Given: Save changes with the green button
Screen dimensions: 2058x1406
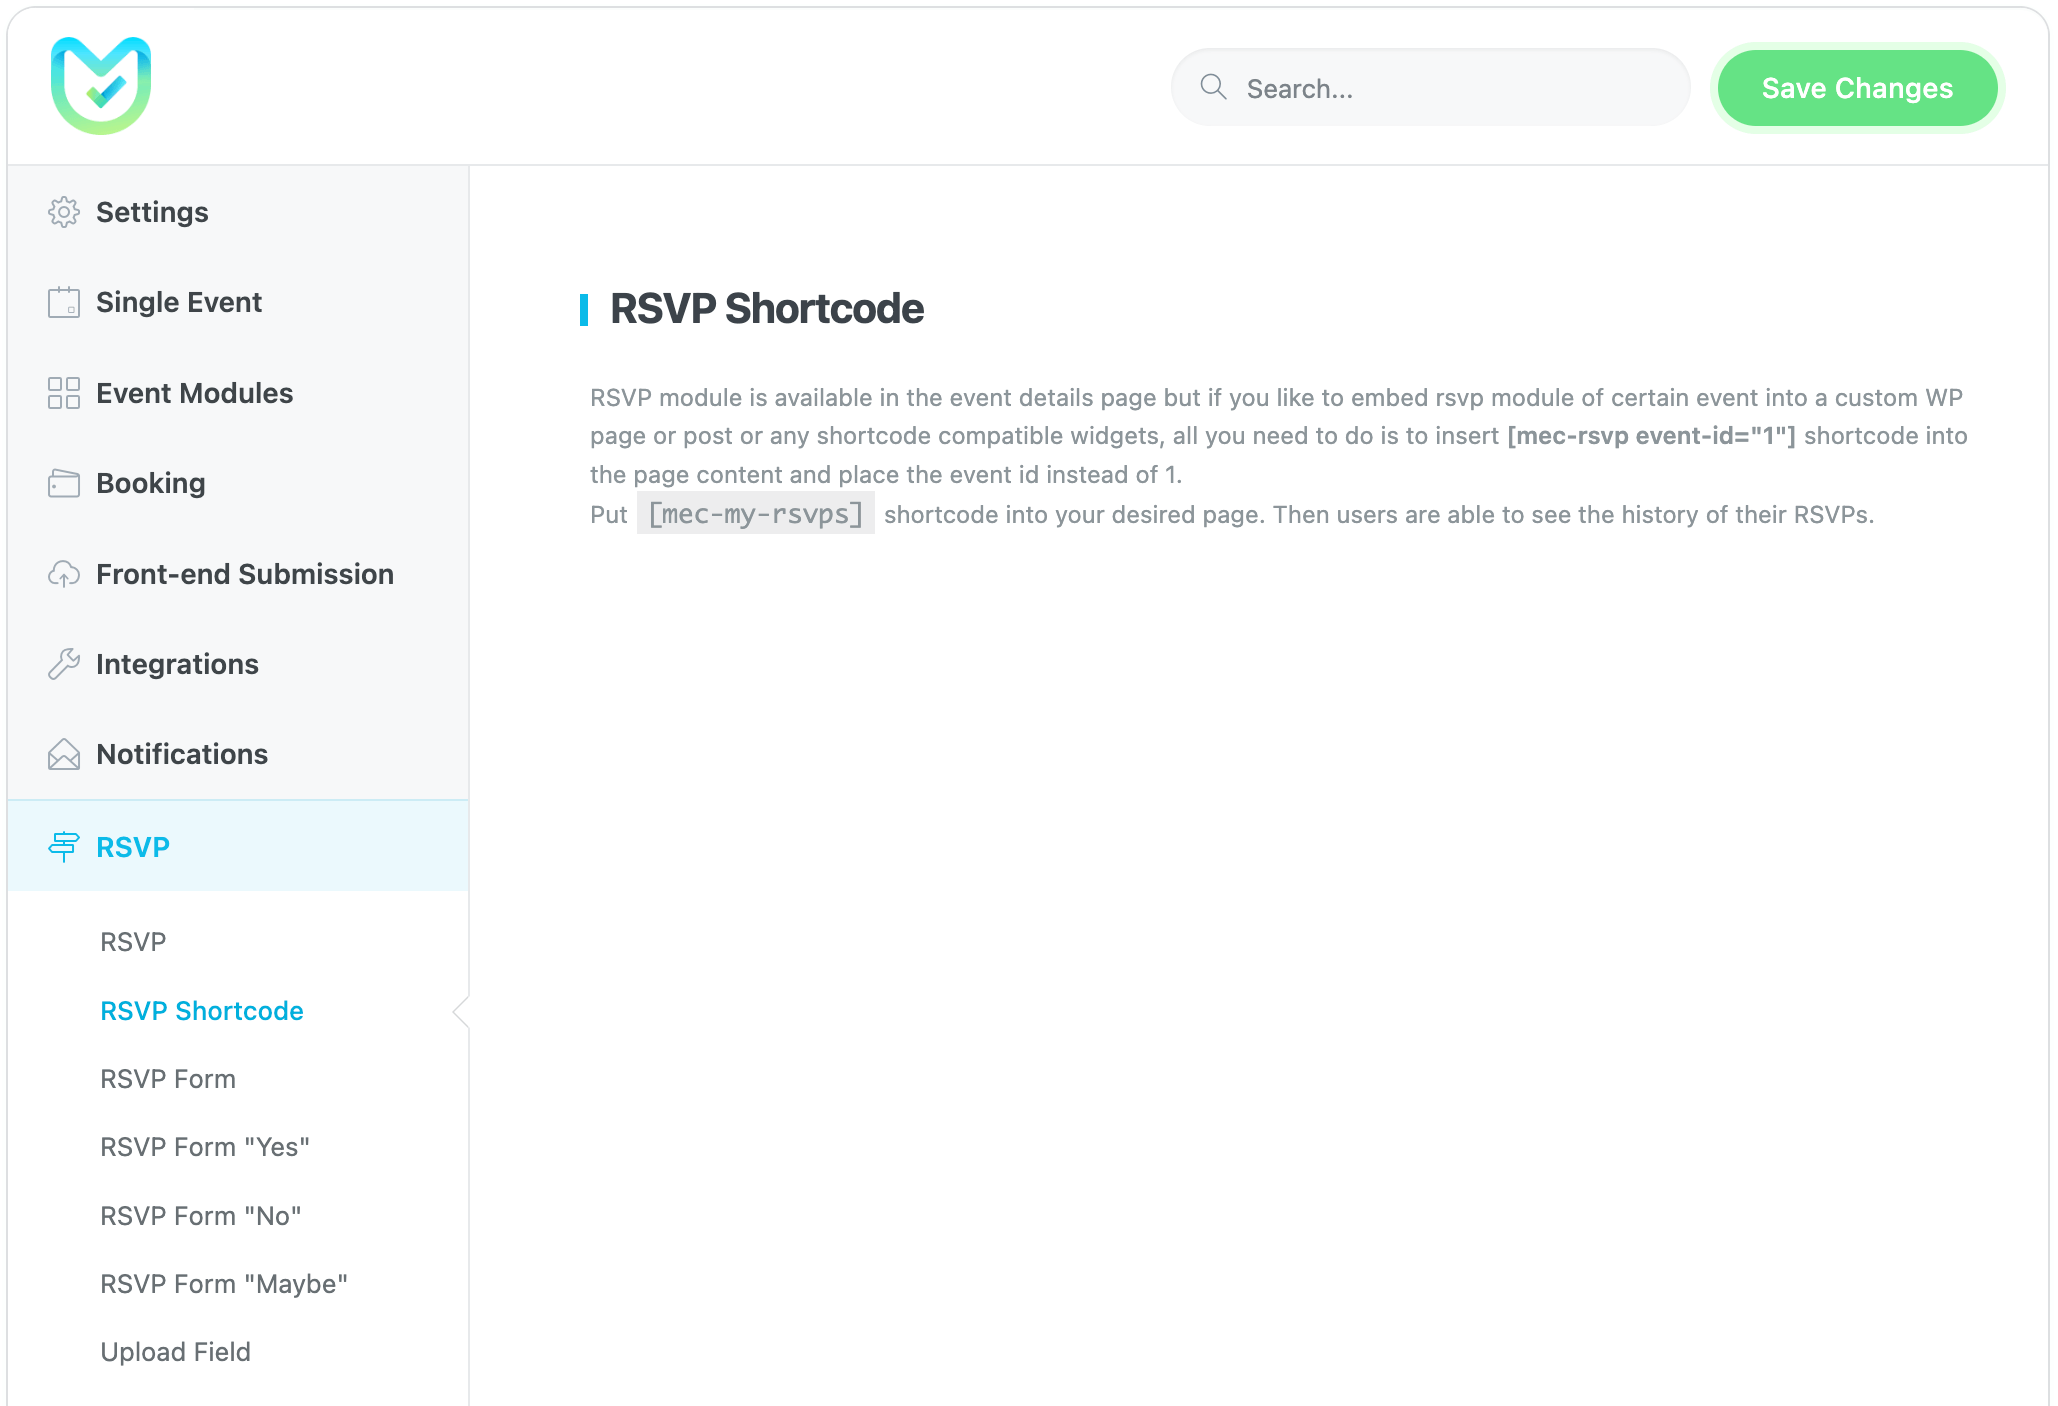Looking at the screenshot, I should coord(1857,88).
